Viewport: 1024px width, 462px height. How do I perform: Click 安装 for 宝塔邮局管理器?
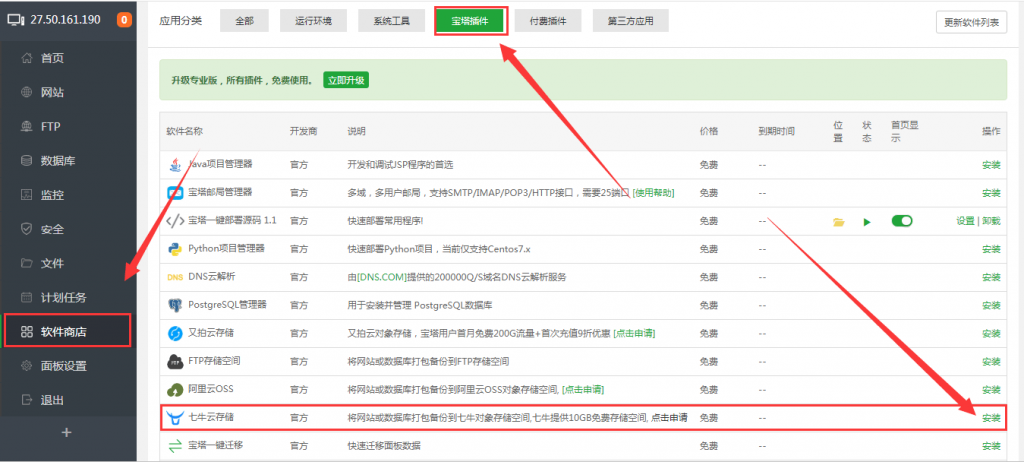[991, 193]
